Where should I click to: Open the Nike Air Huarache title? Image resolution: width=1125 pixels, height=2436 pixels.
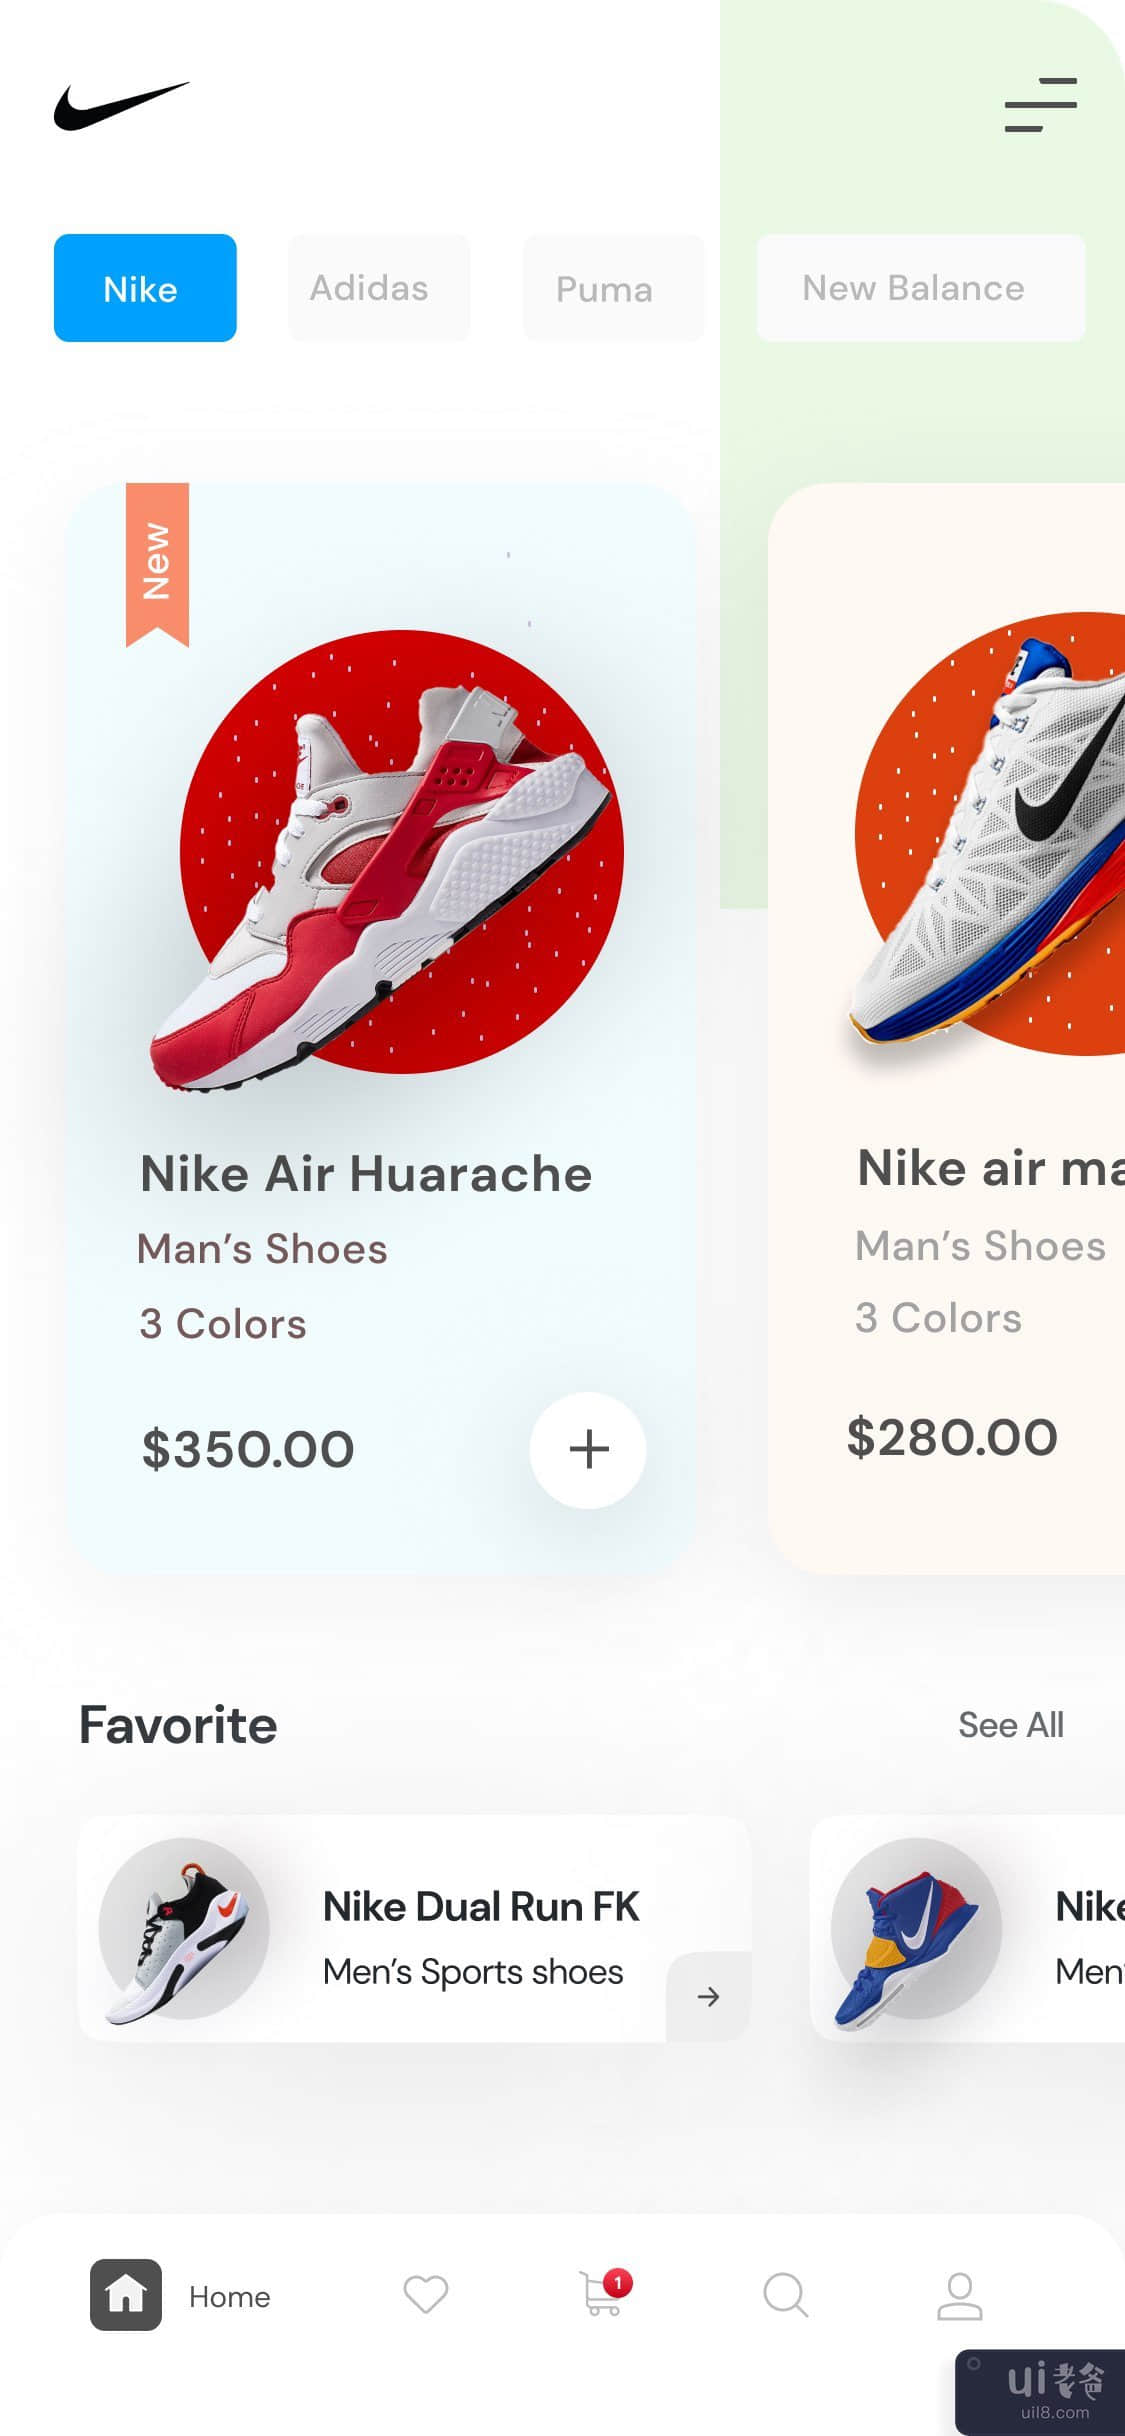point(366,1174)
